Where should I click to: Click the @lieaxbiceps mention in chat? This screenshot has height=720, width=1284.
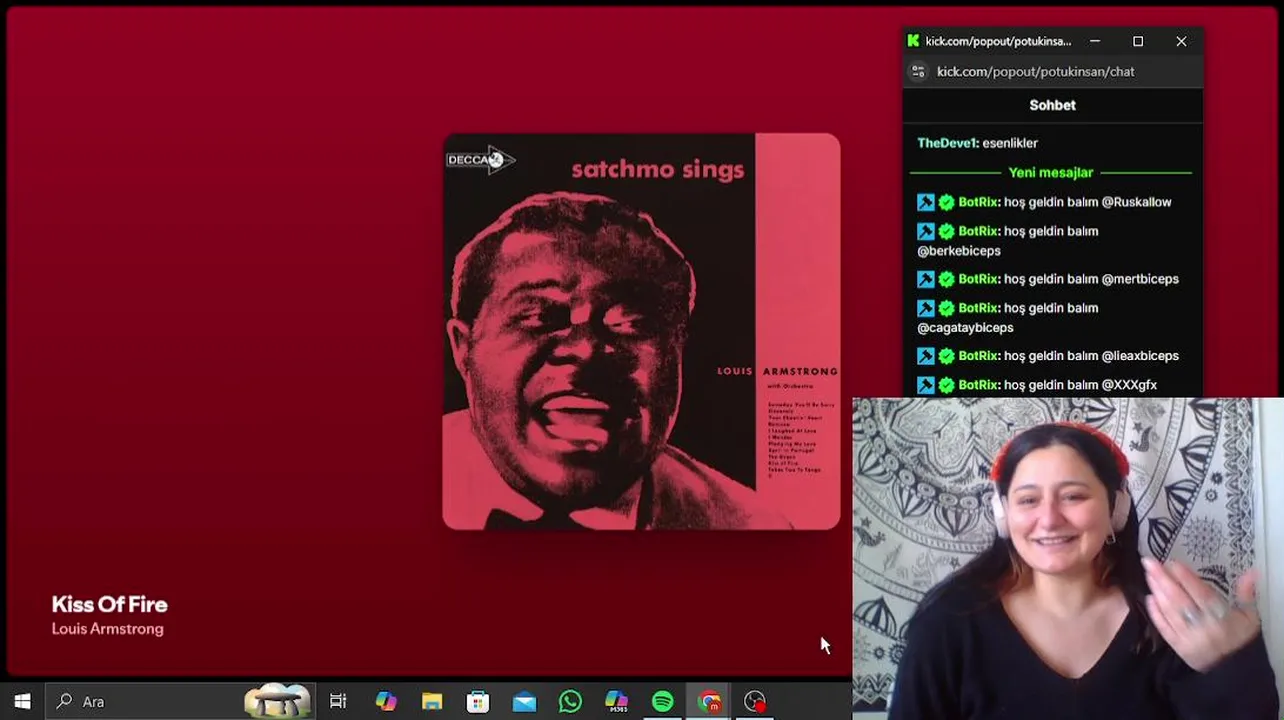(1140, 356)
